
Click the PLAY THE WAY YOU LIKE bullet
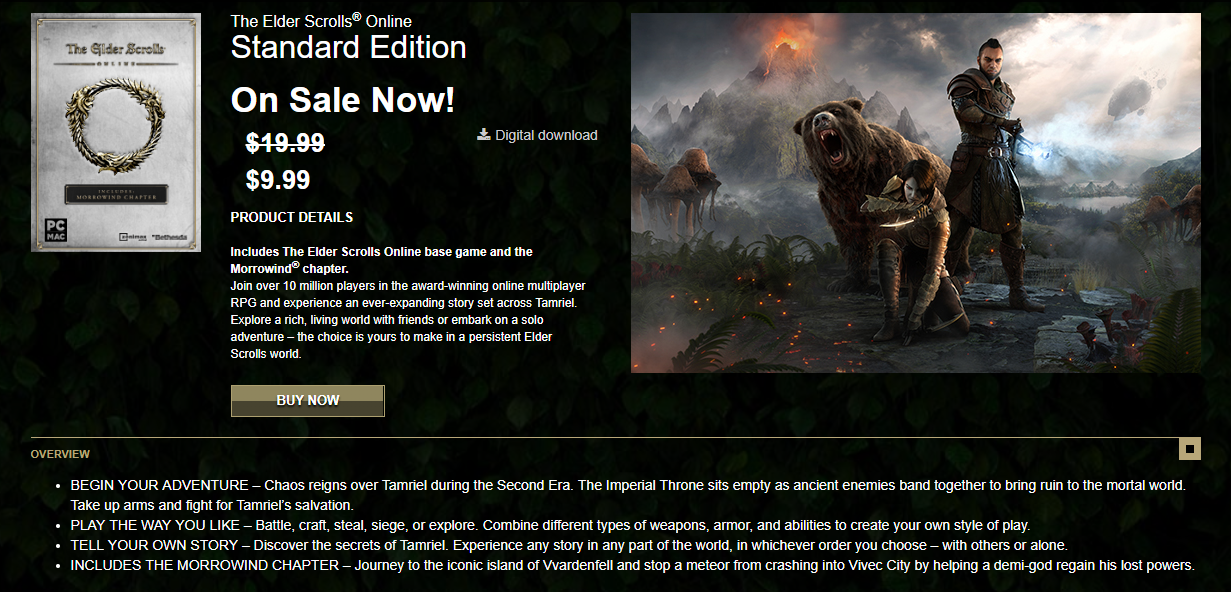coord(550,525)
